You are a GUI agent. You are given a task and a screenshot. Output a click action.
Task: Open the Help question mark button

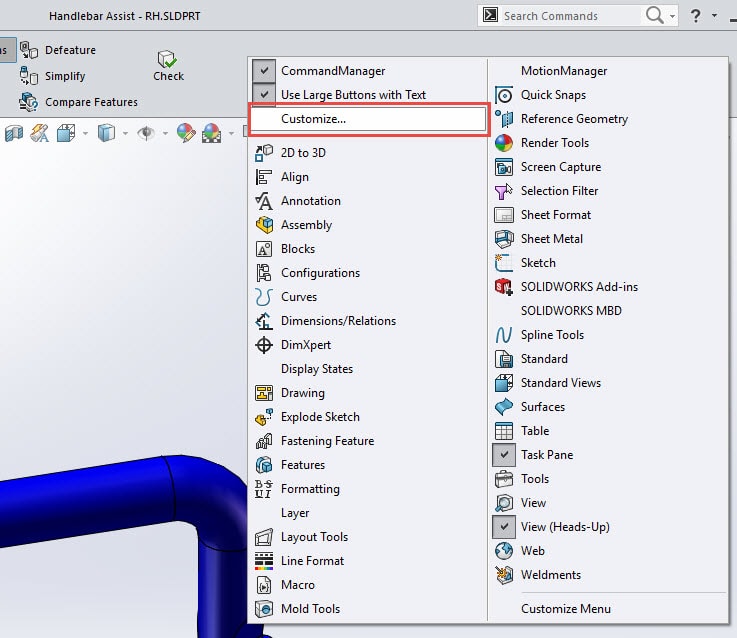coord(696,16)
